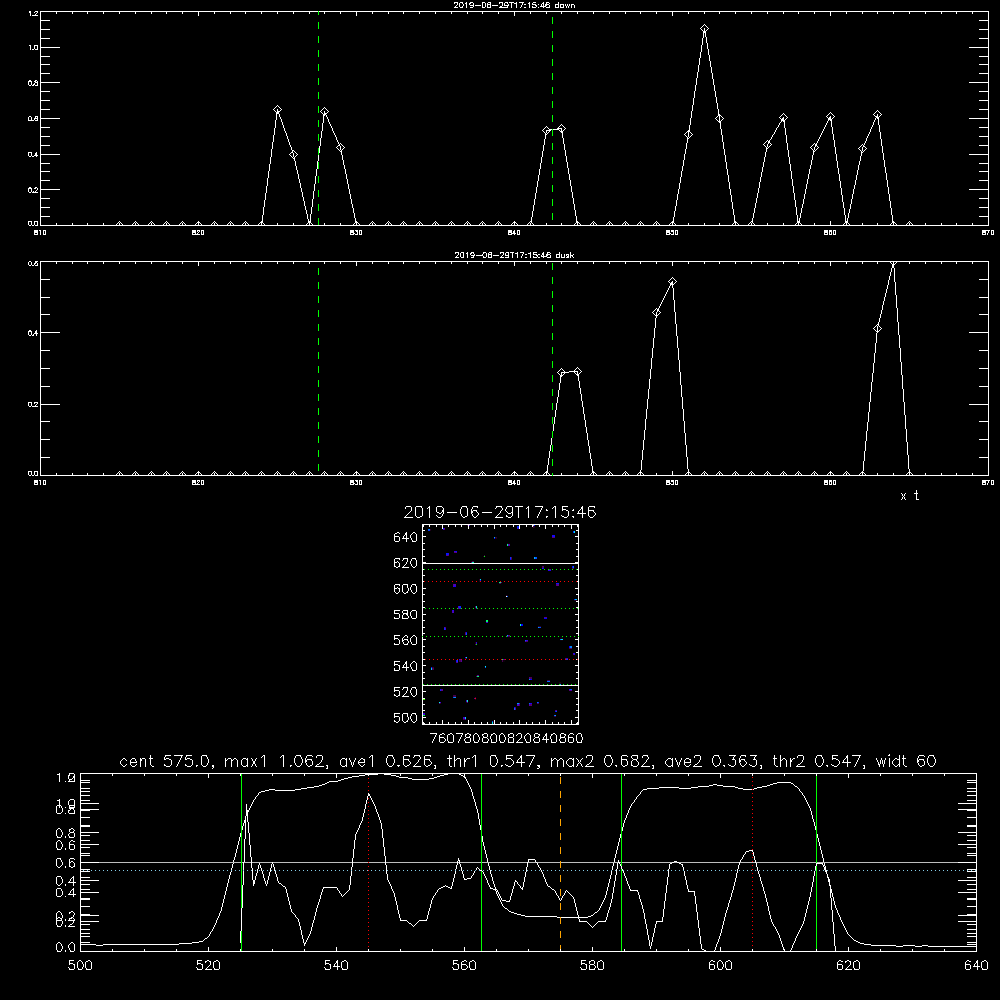The width and height of the screenshot is (1000, 1000).
Task: Click the 'x t' axis label
Action: click(x=909, y=496)
